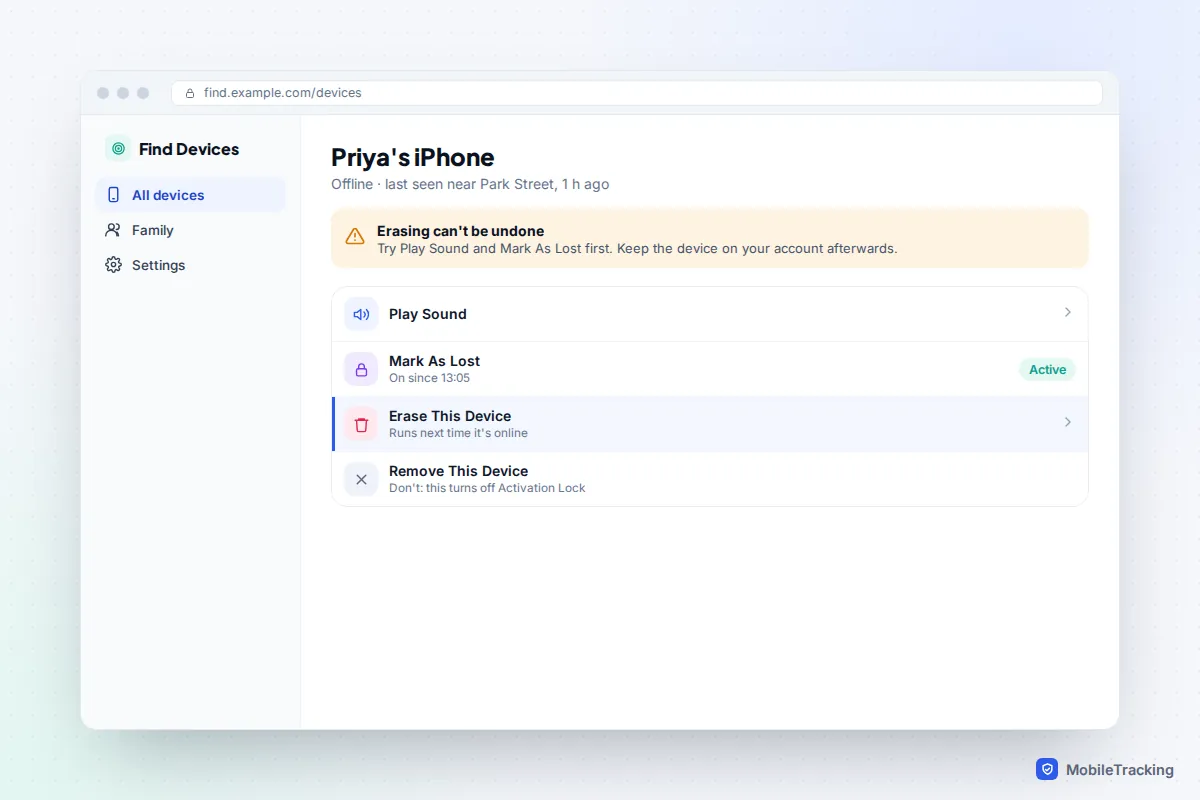Click the 'On since 13:05' subtitle
1200x800 pixels.
429,378
